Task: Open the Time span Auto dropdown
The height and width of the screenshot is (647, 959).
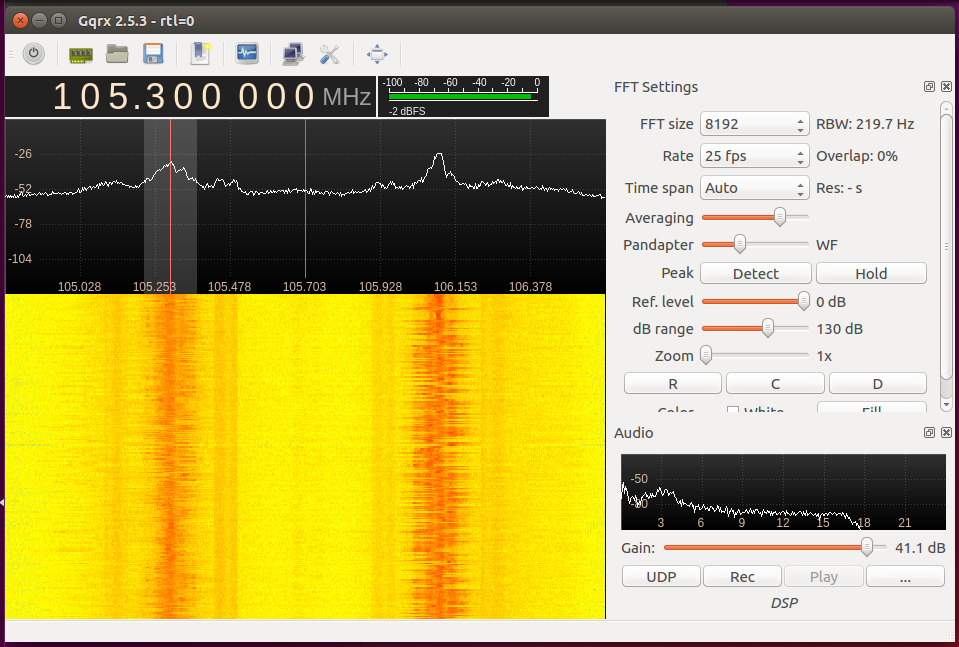Action: click(x=754, y=188)
